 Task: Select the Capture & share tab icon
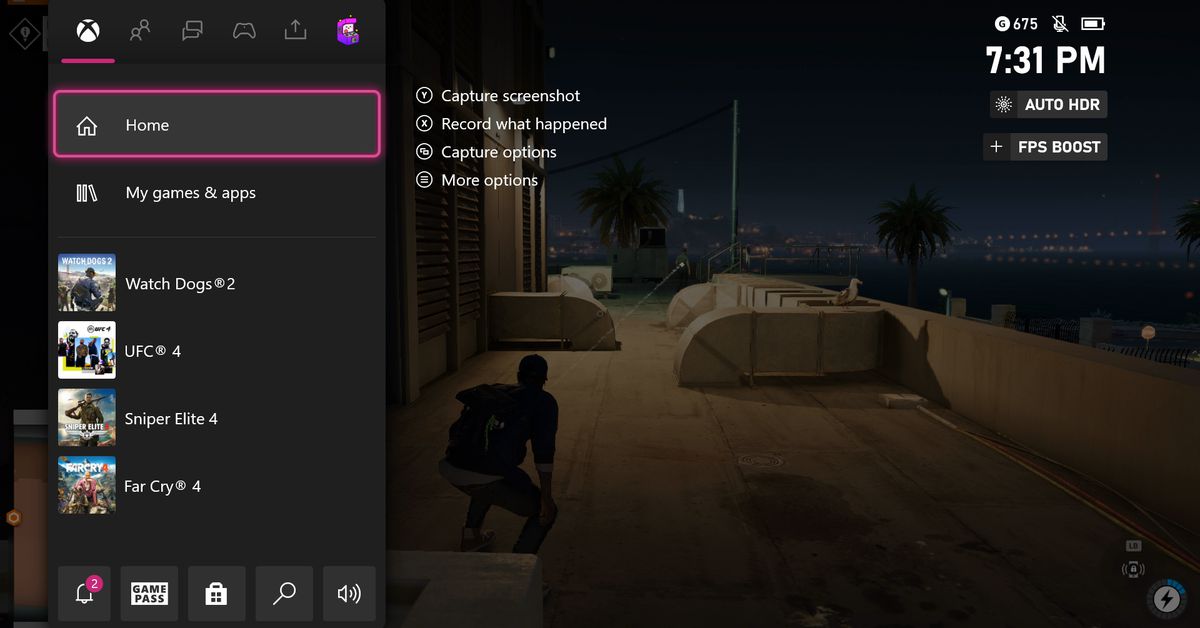pos(295,31)
